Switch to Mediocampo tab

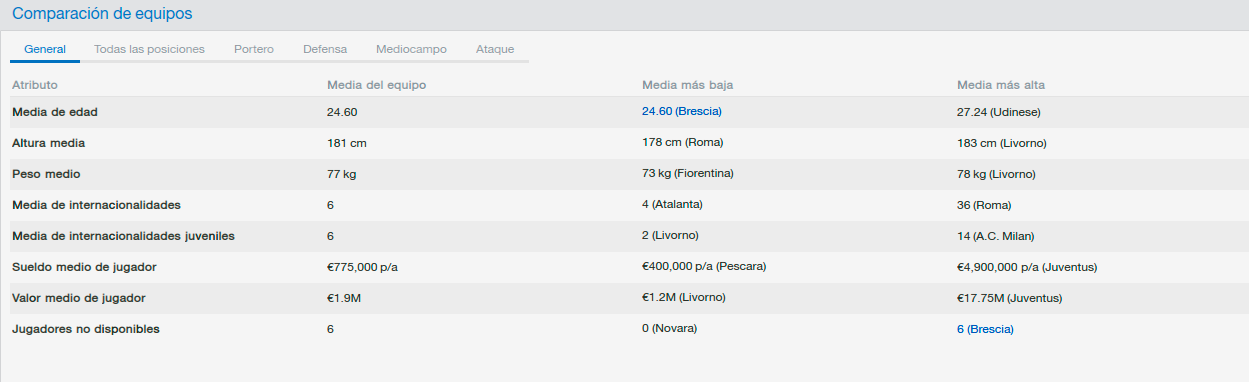tap(411, 49)
